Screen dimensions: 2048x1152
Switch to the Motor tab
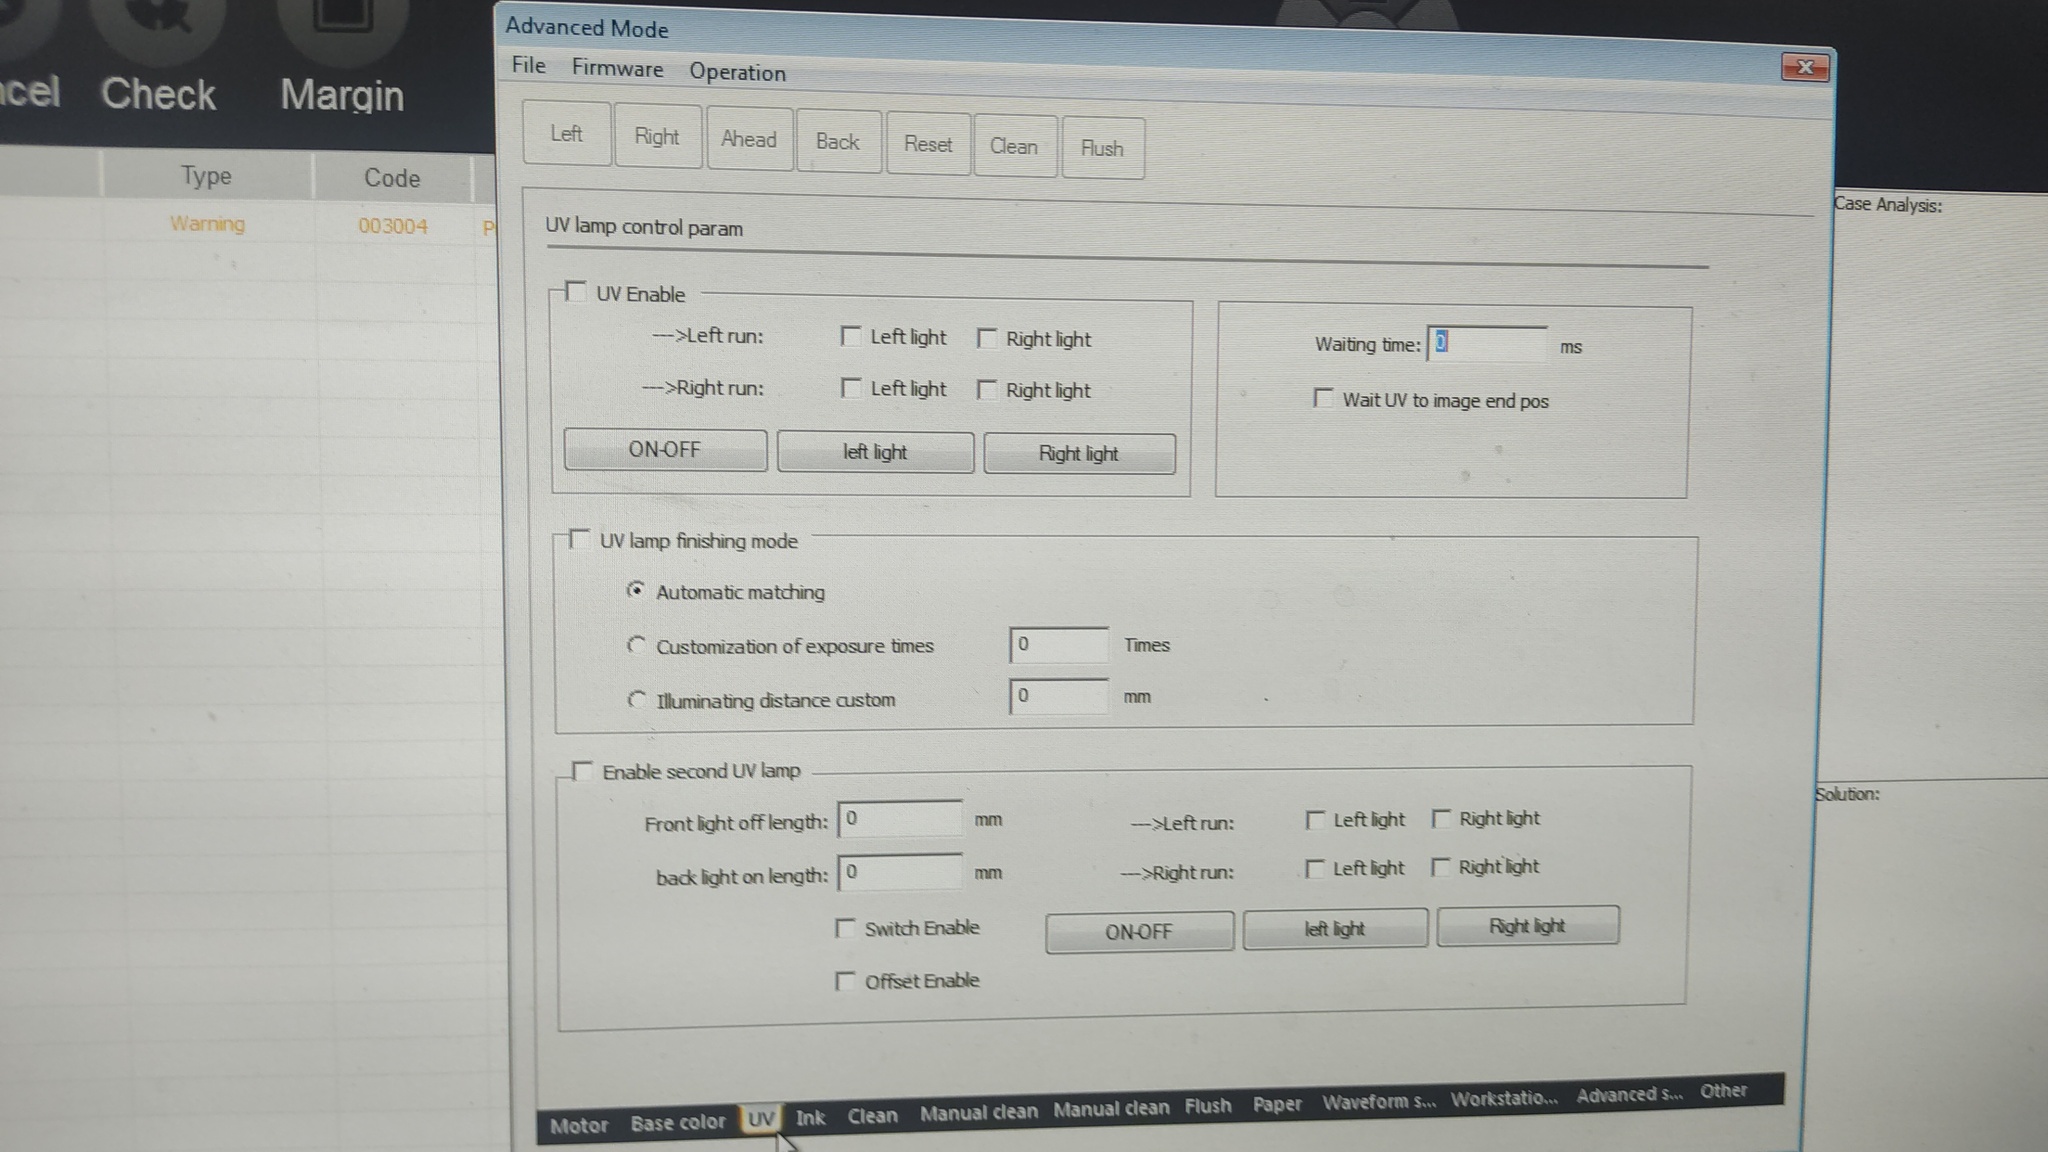pos(579,1125)
